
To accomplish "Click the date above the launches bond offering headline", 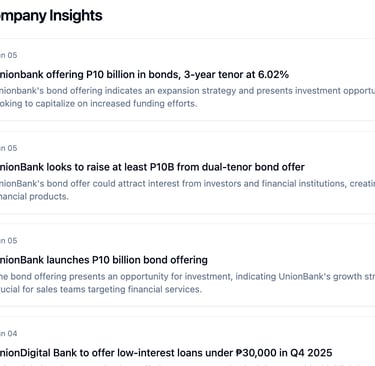I will pyautogui.click(x=8, y=241).
